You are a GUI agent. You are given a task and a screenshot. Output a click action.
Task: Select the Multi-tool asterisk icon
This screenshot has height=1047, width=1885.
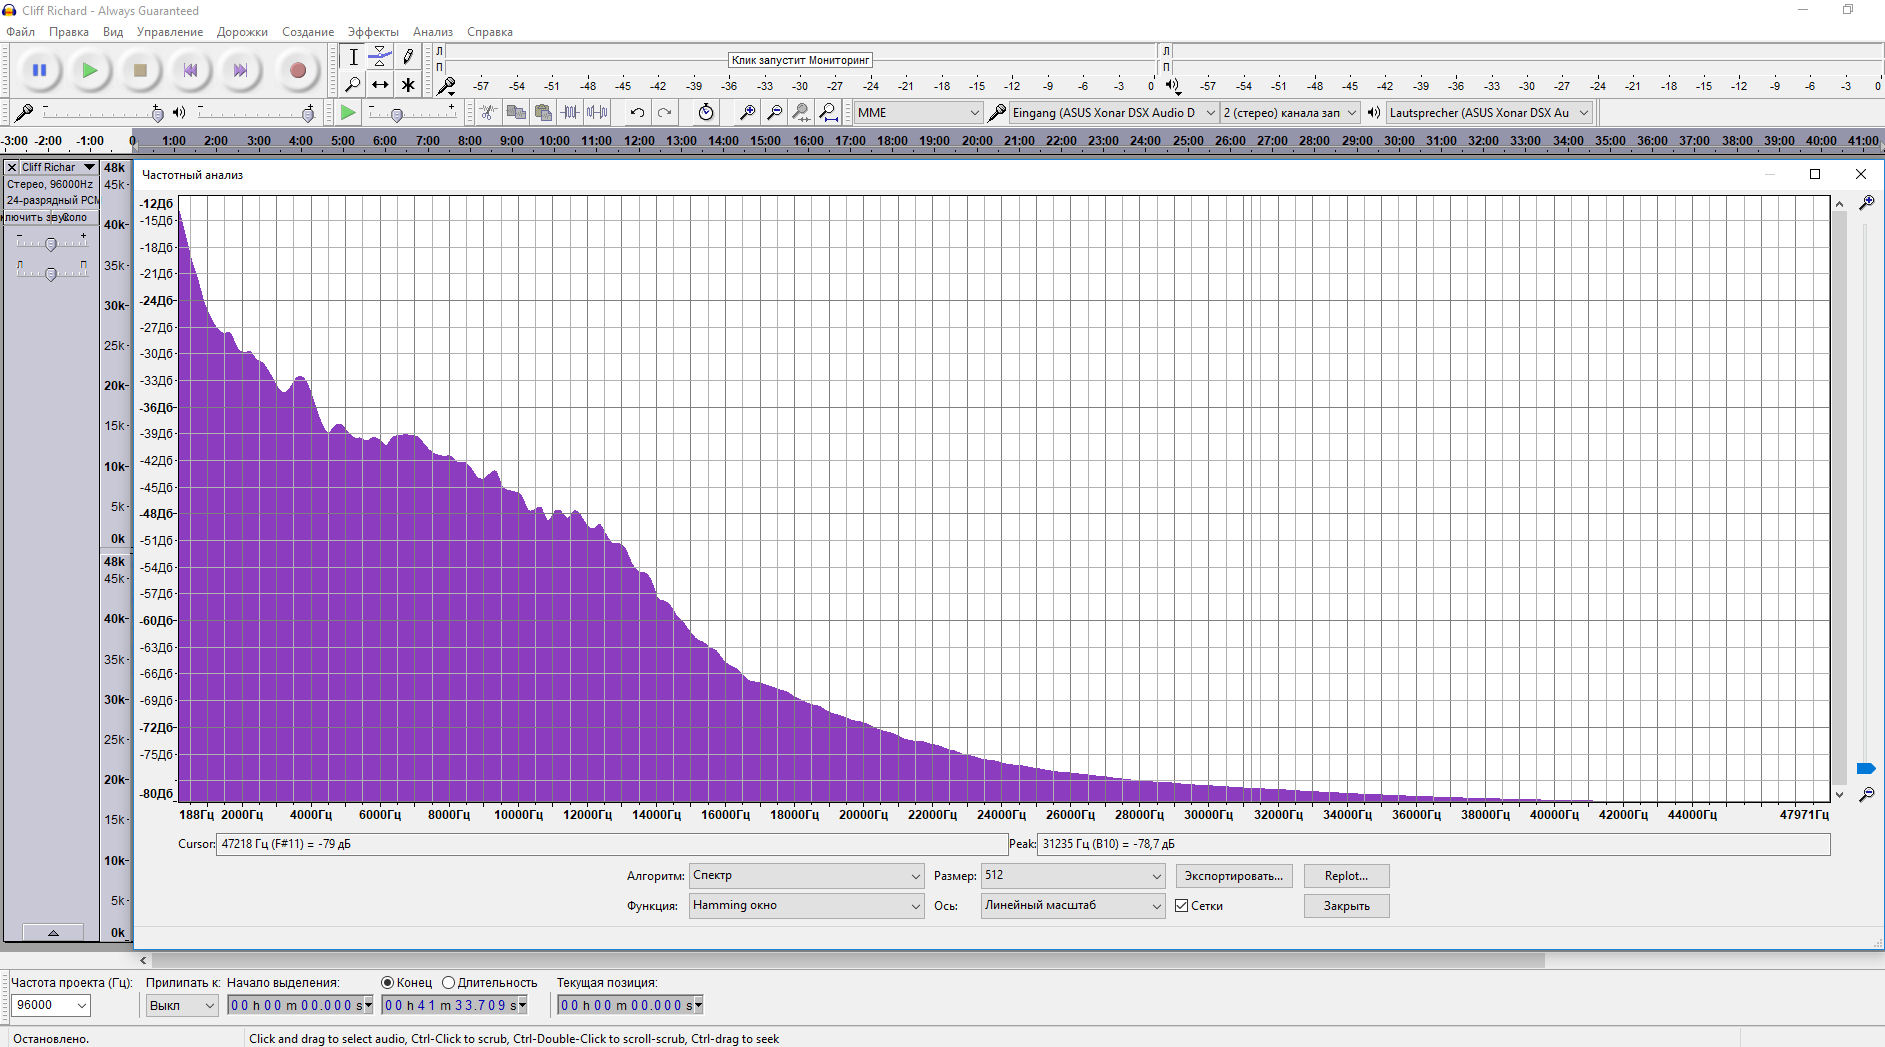coord(407,85)
